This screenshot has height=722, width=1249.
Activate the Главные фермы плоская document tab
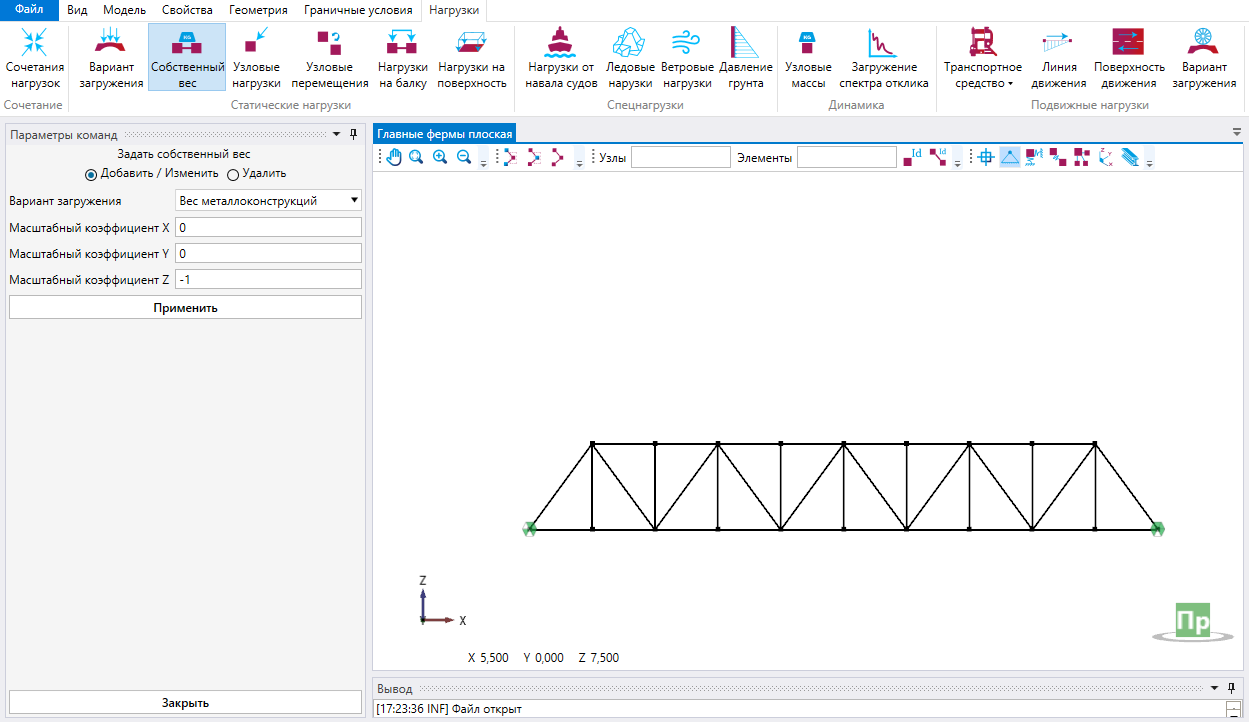(x=445, y=134)
